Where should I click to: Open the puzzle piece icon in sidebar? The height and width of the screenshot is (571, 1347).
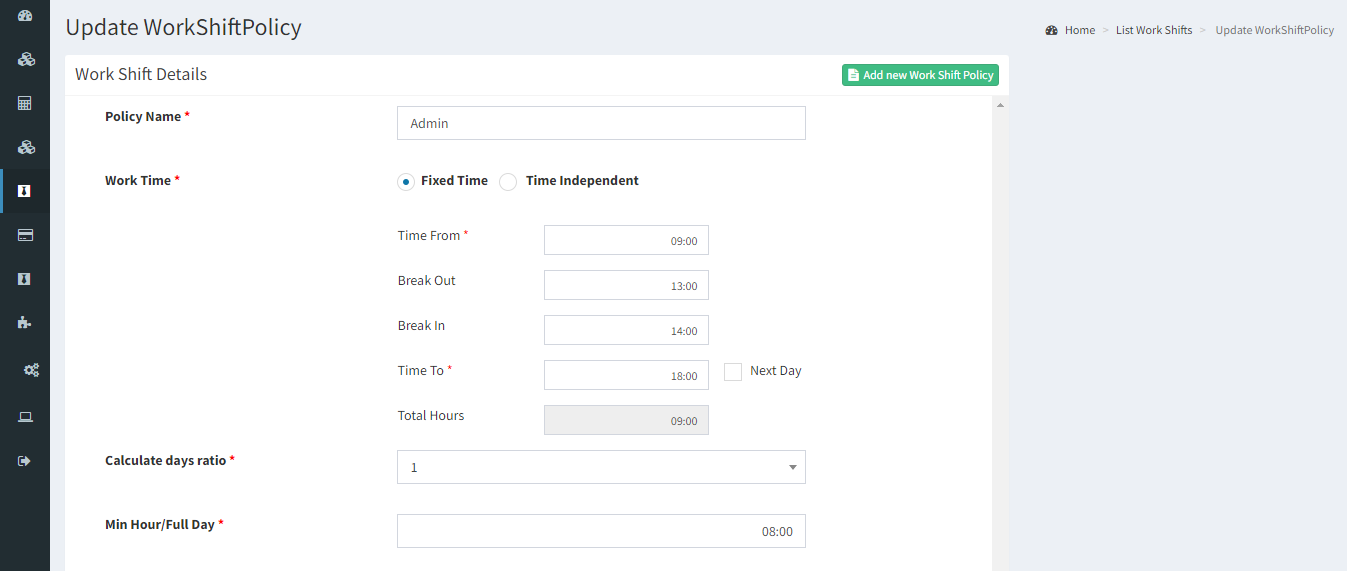tap(25, 323)
